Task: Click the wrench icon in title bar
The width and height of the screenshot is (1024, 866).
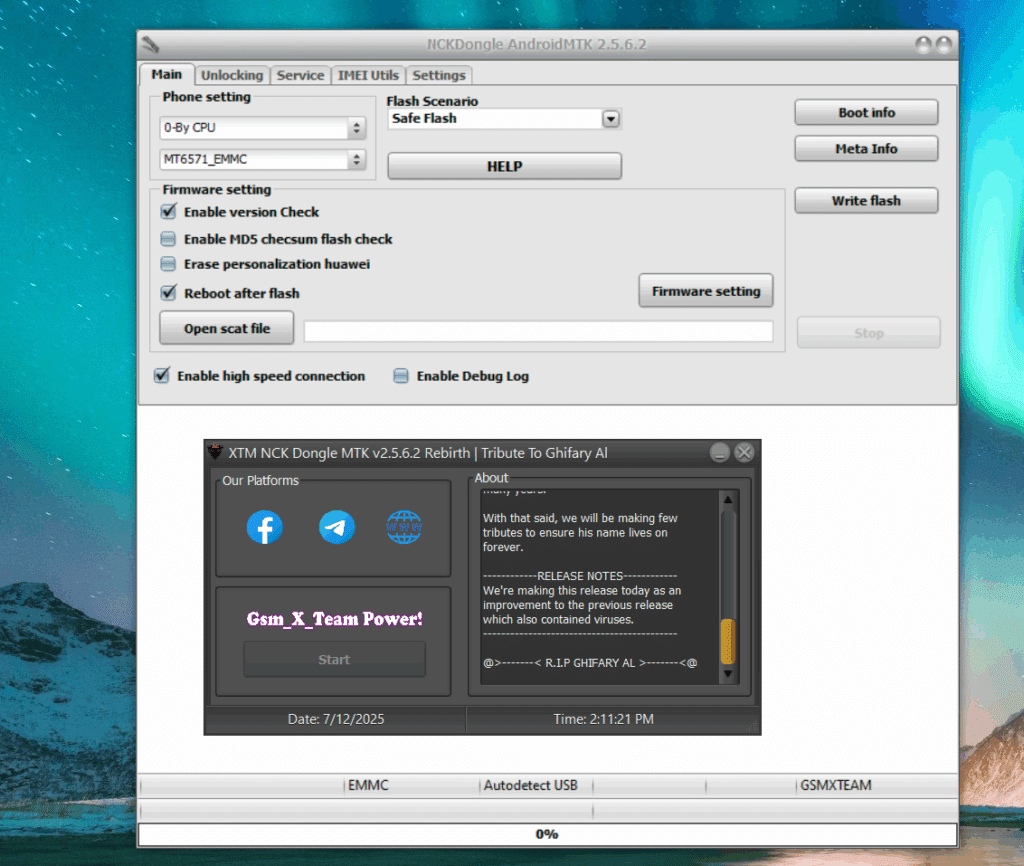Action: [x=151, y=45]
